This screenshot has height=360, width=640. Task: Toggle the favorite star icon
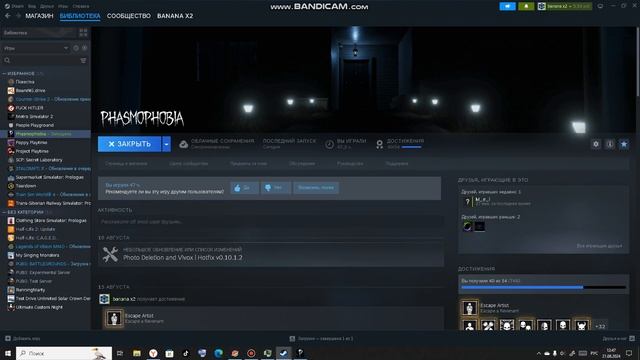(624, 144)
